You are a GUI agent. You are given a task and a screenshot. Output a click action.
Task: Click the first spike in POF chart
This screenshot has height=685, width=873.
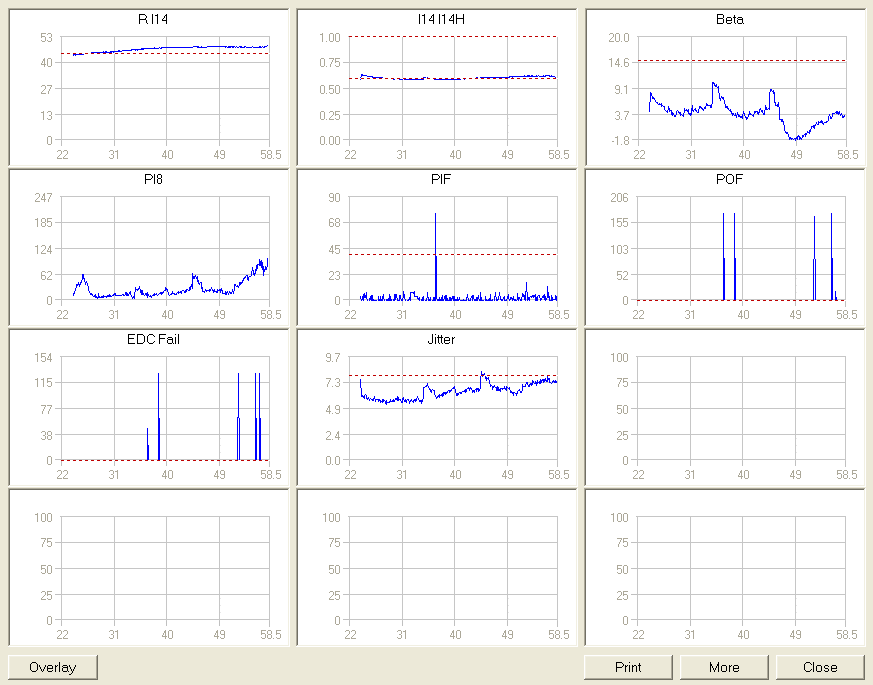[724, 250]
